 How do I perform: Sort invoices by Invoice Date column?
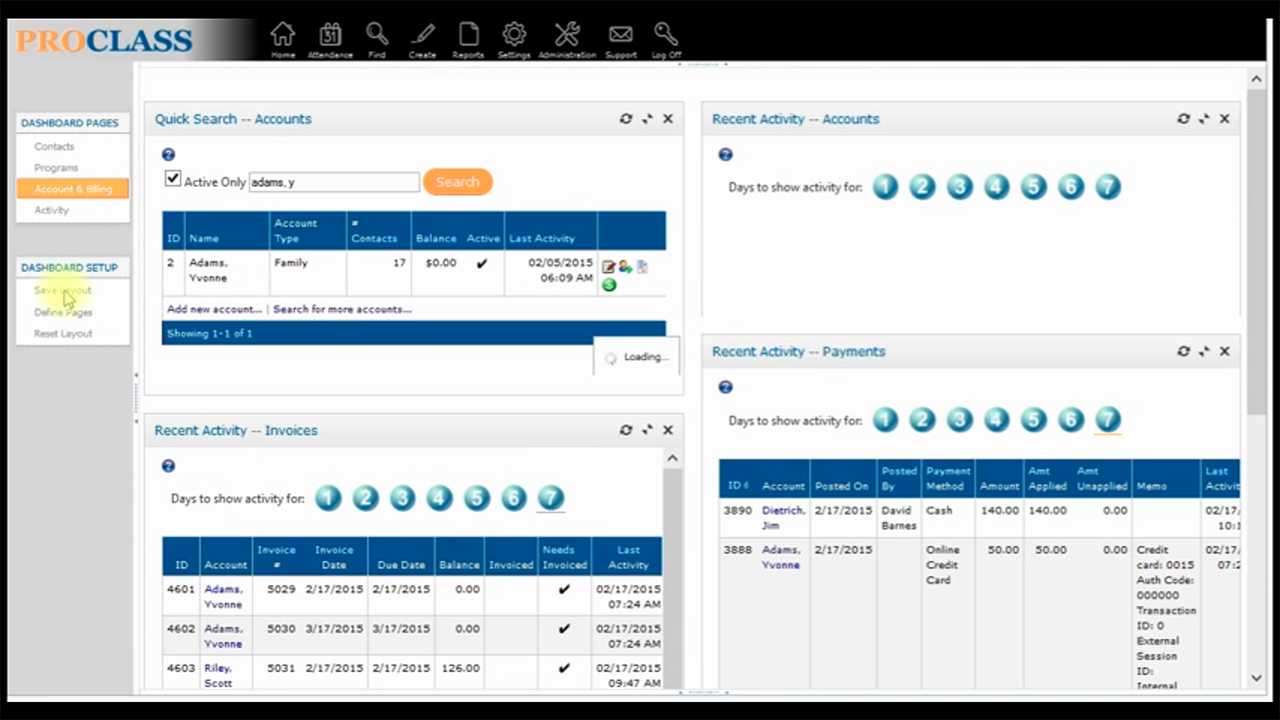[x=334, y=557]
